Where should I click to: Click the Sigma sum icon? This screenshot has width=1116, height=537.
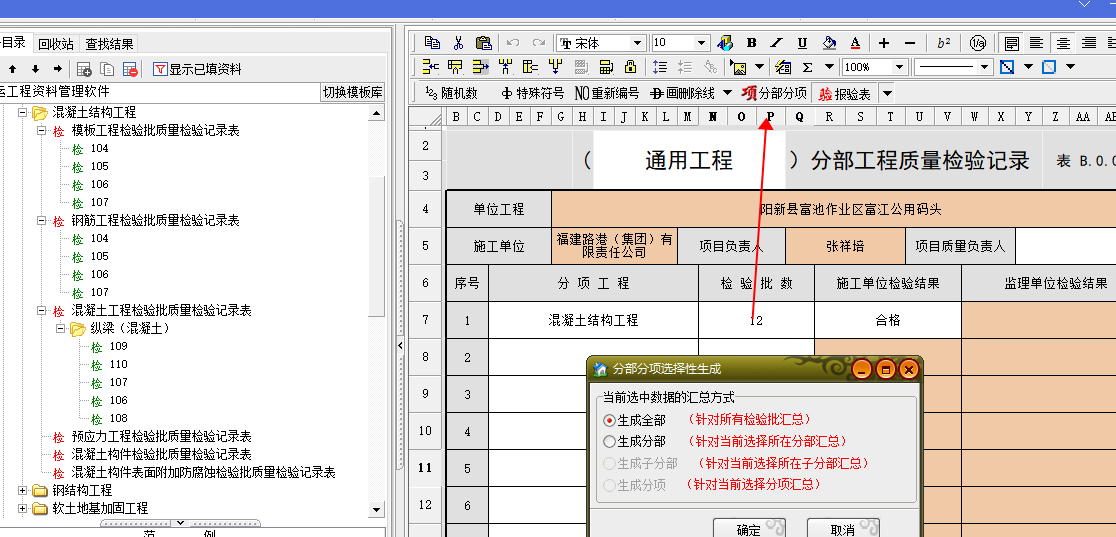pos(808,67)
